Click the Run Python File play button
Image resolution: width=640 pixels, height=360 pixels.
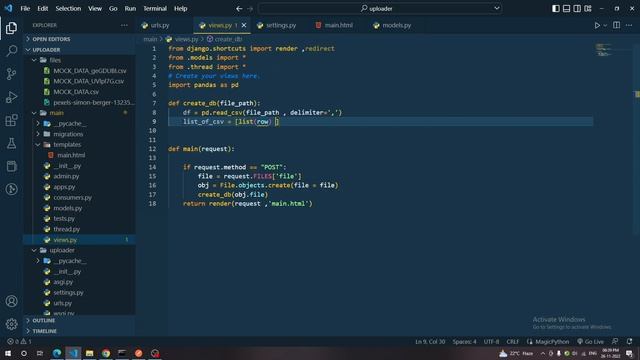(597, 25)
